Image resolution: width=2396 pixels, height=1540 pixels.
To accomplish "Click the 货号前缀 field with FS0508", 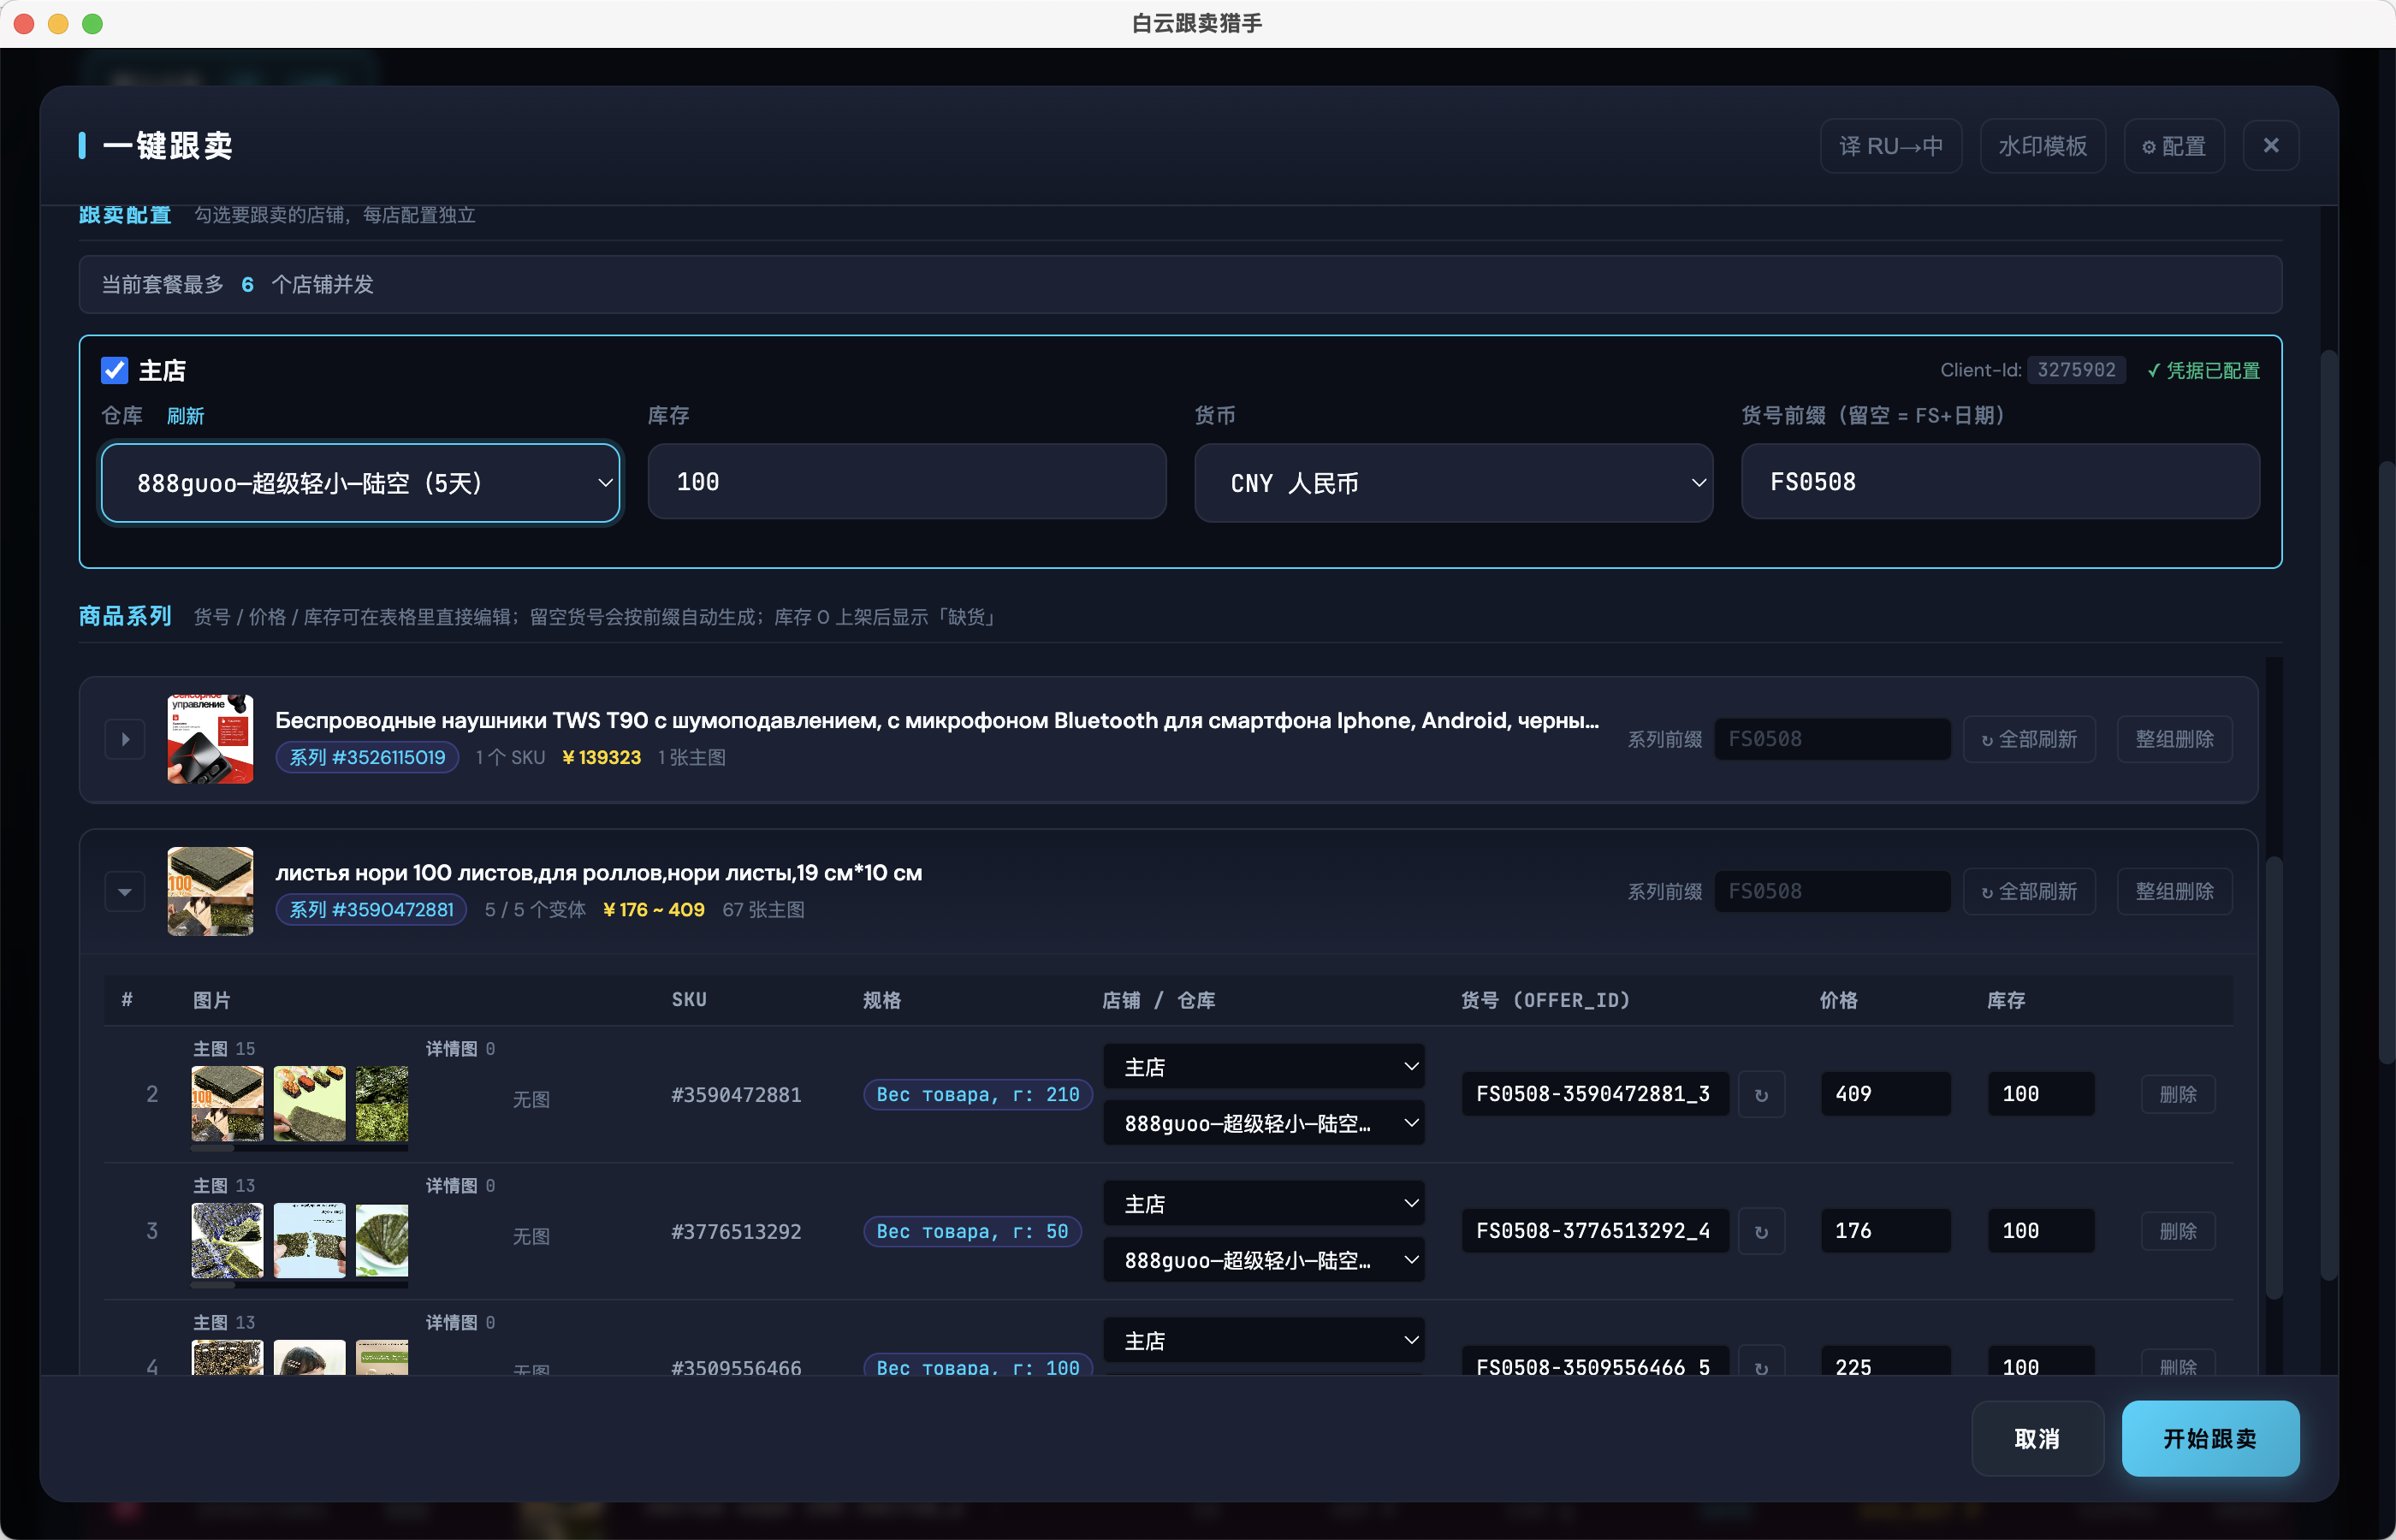I will 2000,482.
